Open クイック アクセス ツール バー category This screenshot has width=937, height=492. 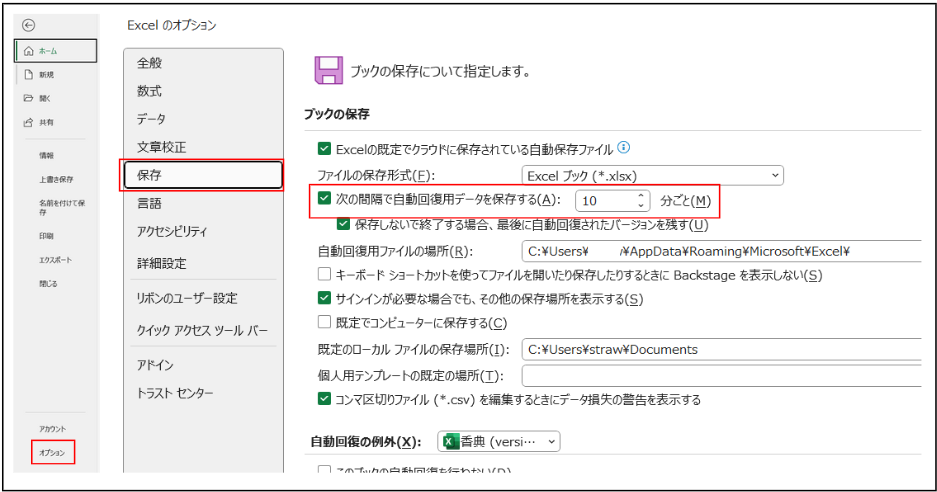[x=203, y=330]
